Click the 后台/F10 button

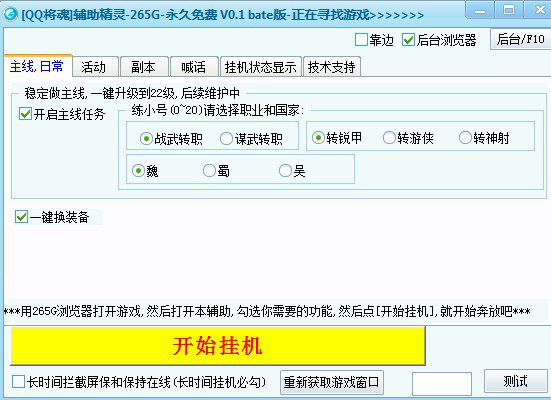coord(520,39)
